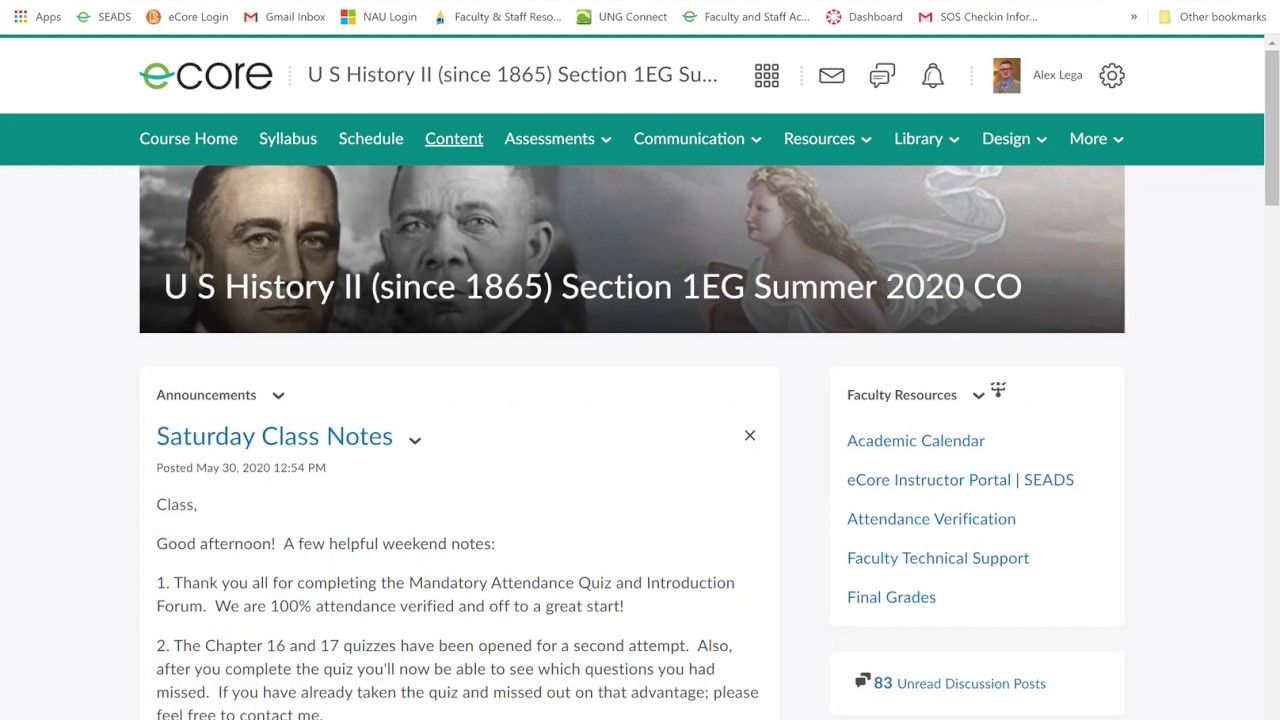Open the Syllabus navigation item
Screen dimensions: 1280x720
tap(288, 139)
